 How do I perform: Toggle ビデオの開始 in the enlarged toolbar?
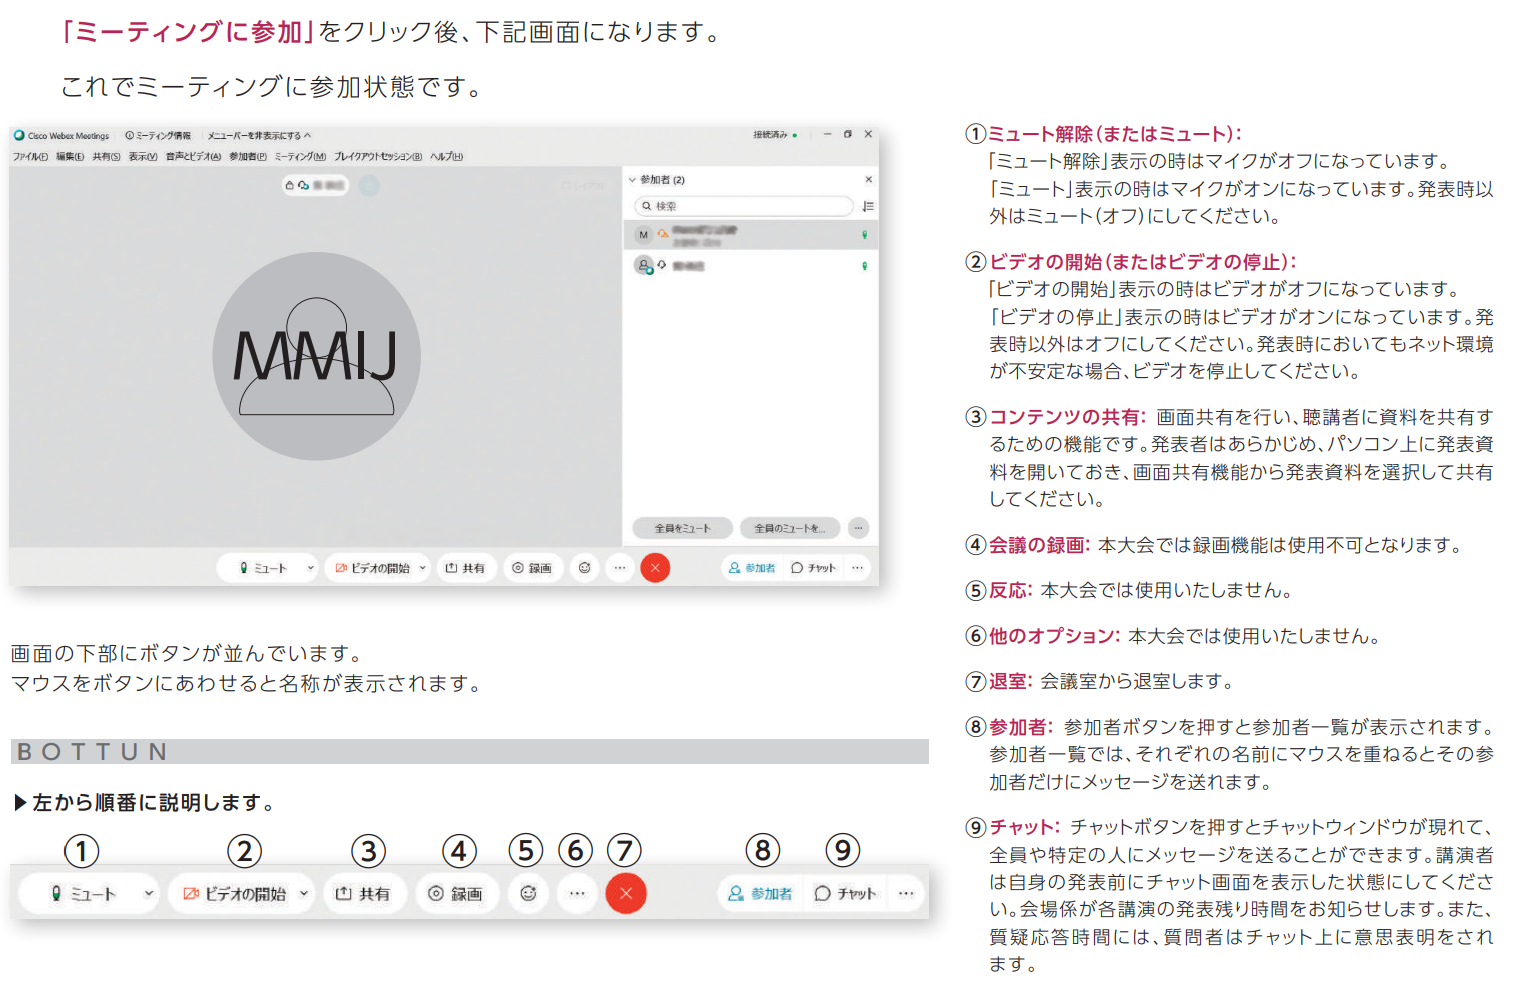coord(235,893)
